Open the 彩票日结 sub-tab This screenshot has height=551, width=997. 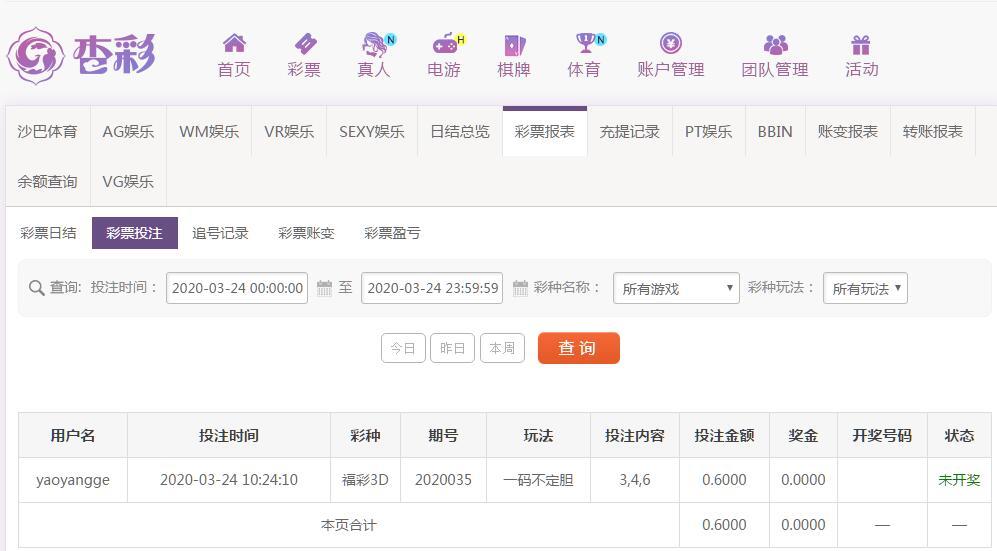tap(48, 233)
